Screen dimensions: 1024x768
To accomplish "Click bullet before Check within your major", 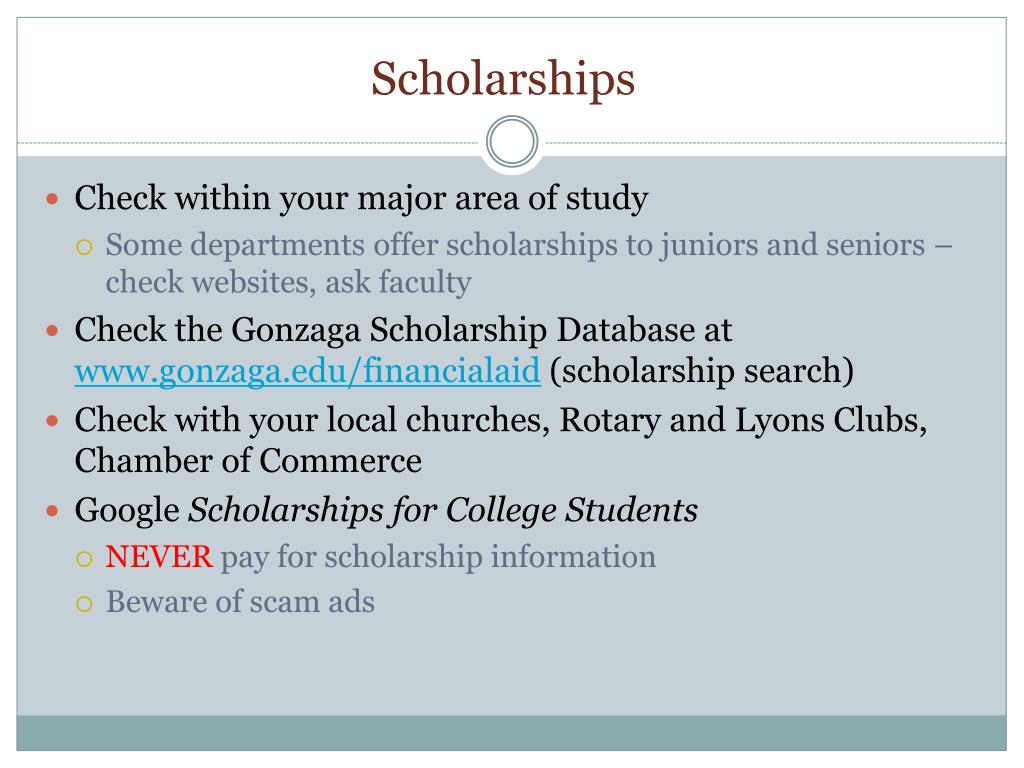I will click(x=53, y=199).
